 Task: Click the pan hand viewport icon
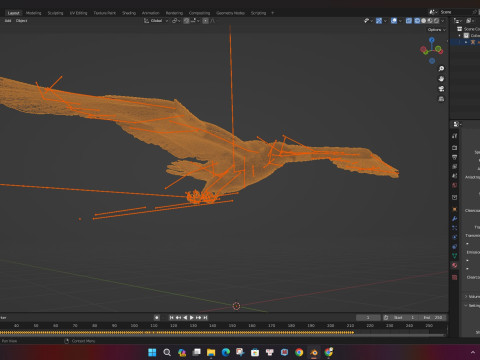441,79
